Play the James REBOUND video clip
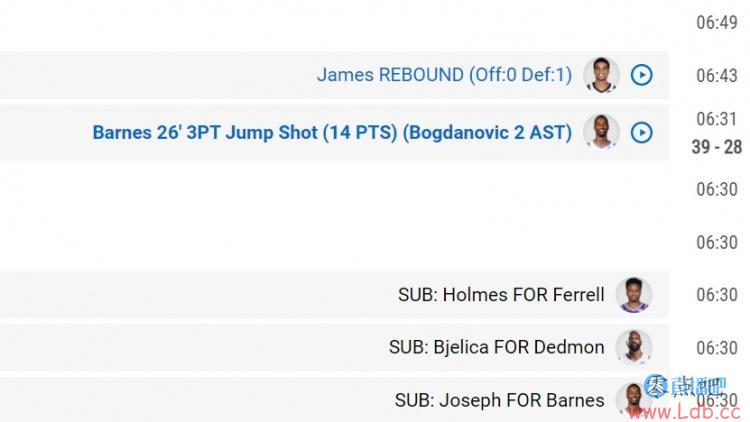 pos(641,75)
